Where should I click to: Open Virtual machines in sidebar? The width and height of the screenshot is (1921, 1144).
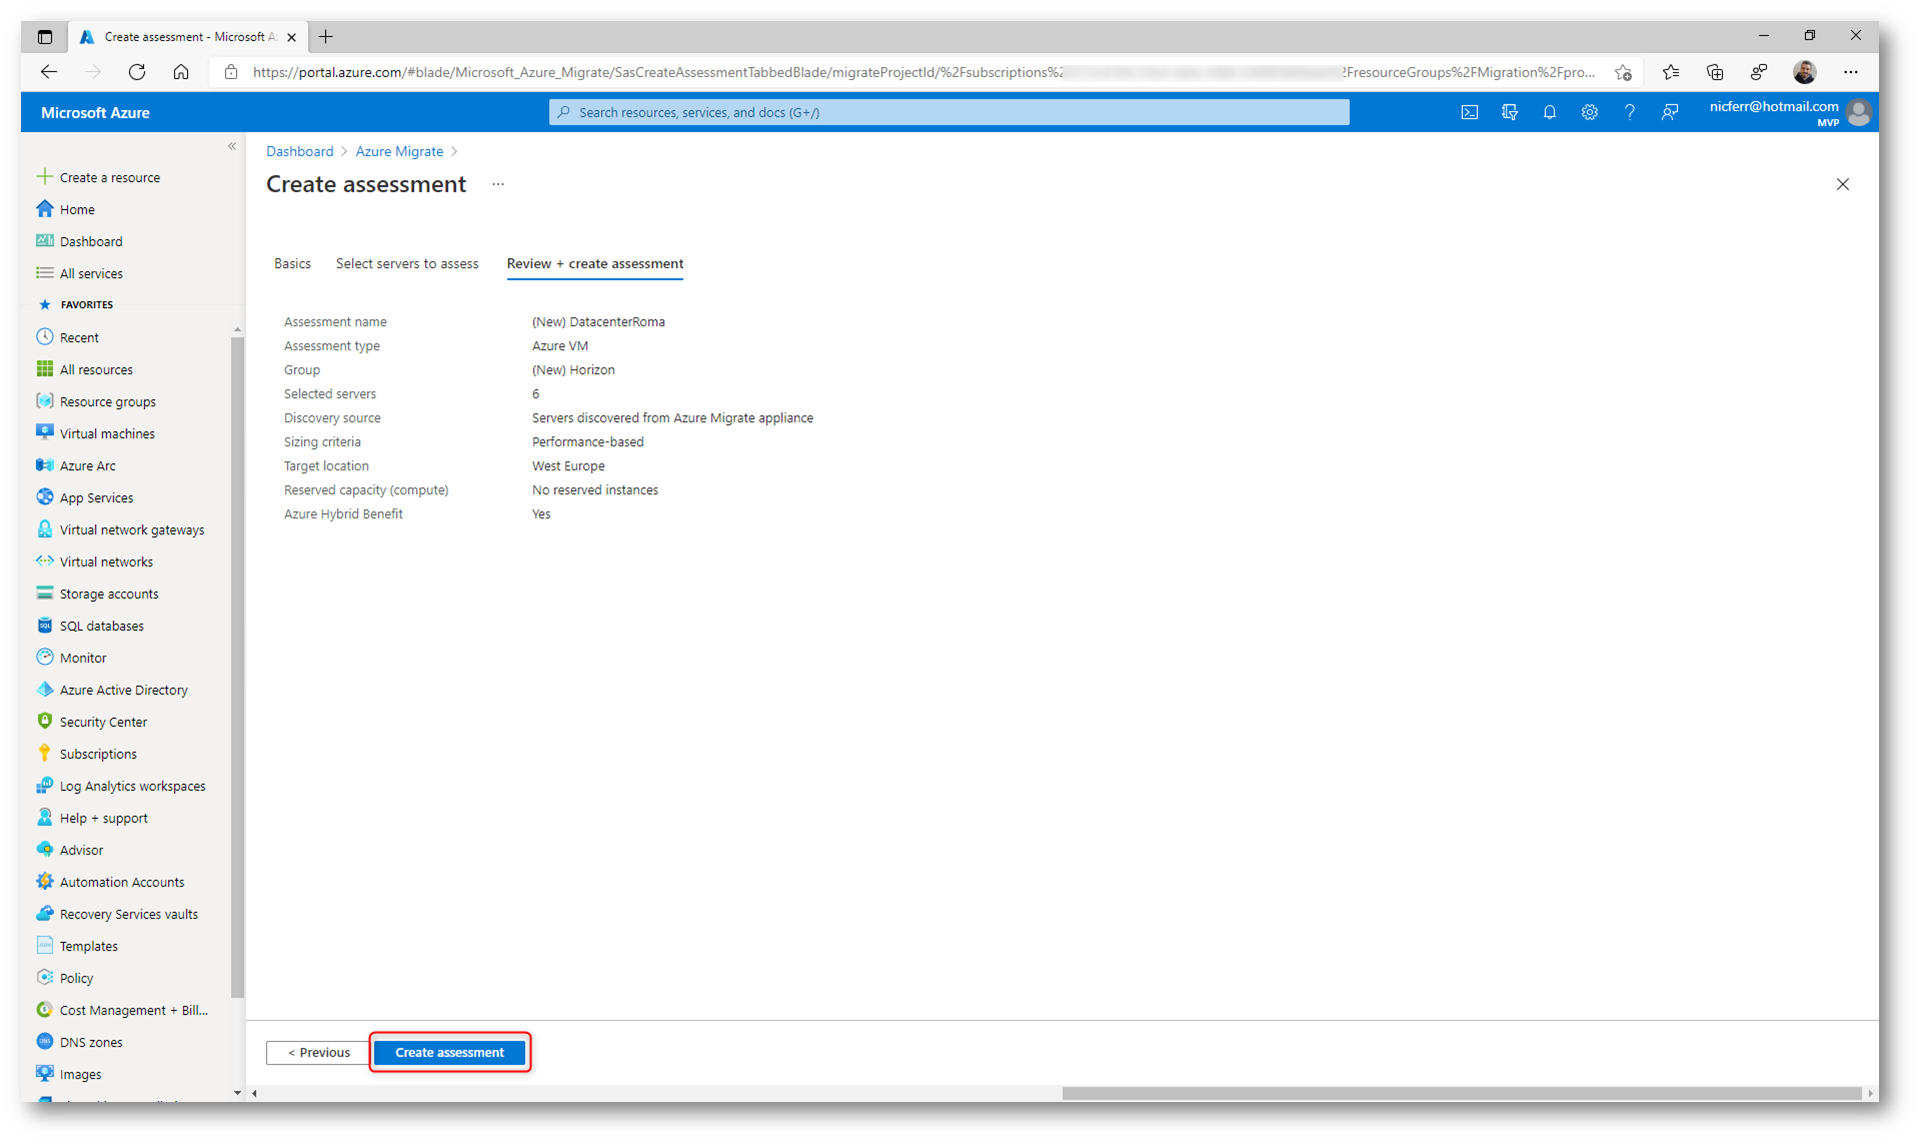[107, 433]
